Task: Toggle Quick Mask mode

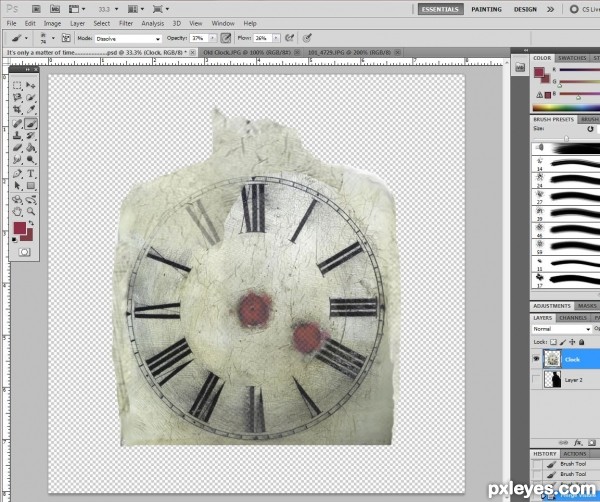Action: pos(24,252)
